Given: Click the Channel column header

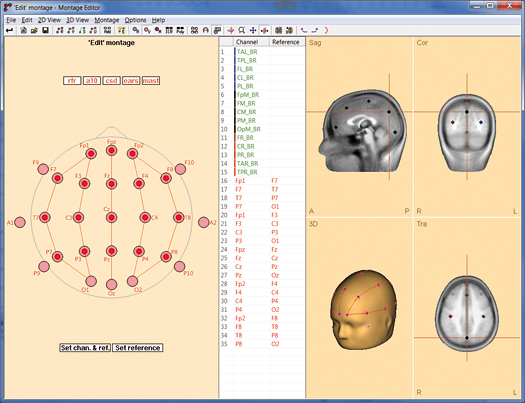Looking at the screenshot, I should pos(251,42).
